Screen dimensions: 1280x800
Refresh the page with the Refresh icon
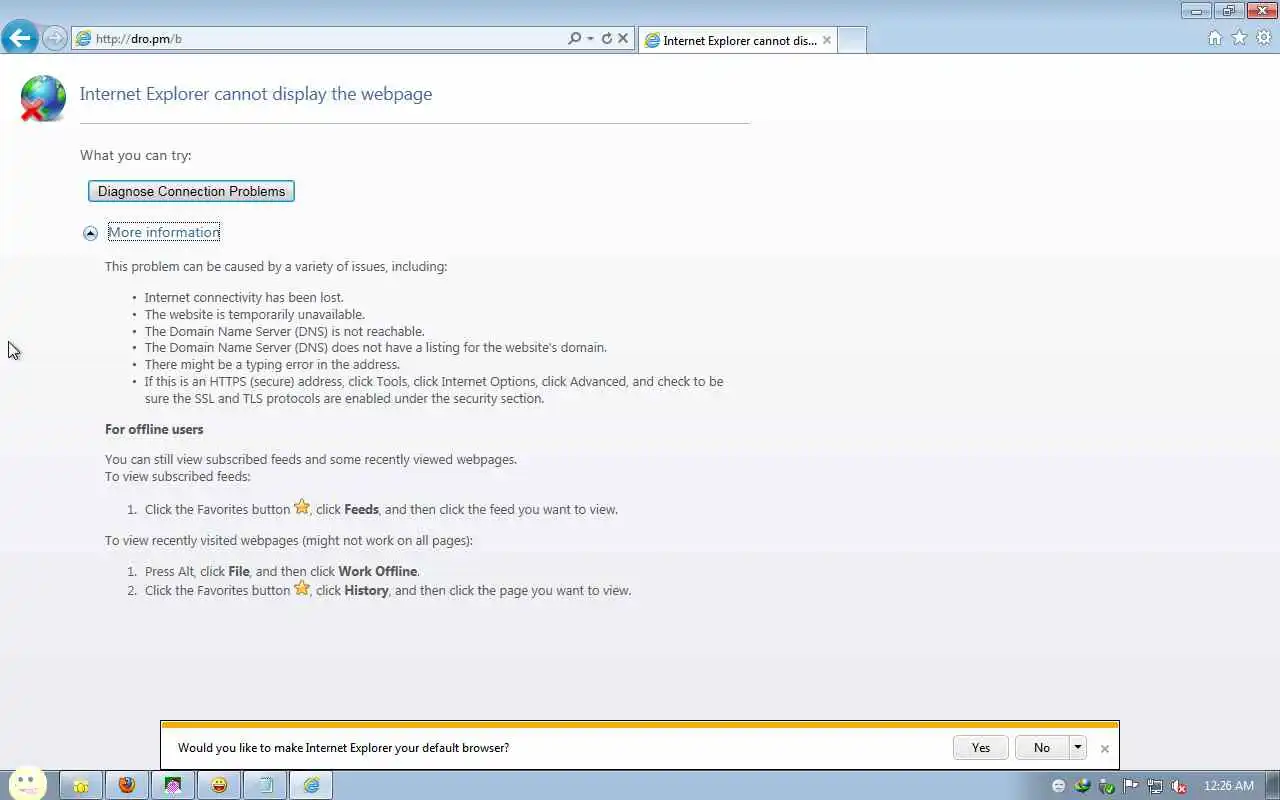coord(606,39)
